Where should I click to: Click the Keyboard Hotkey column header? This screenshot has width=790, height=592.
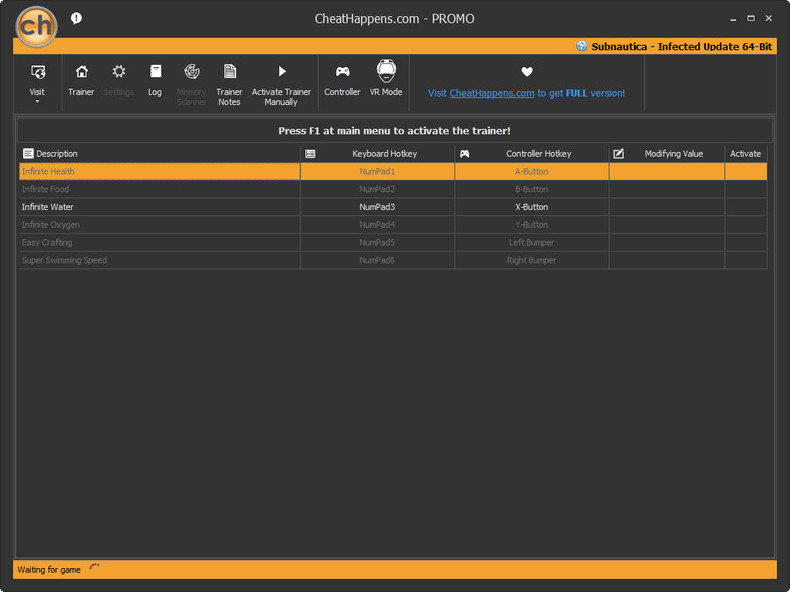tap(377, 154)
